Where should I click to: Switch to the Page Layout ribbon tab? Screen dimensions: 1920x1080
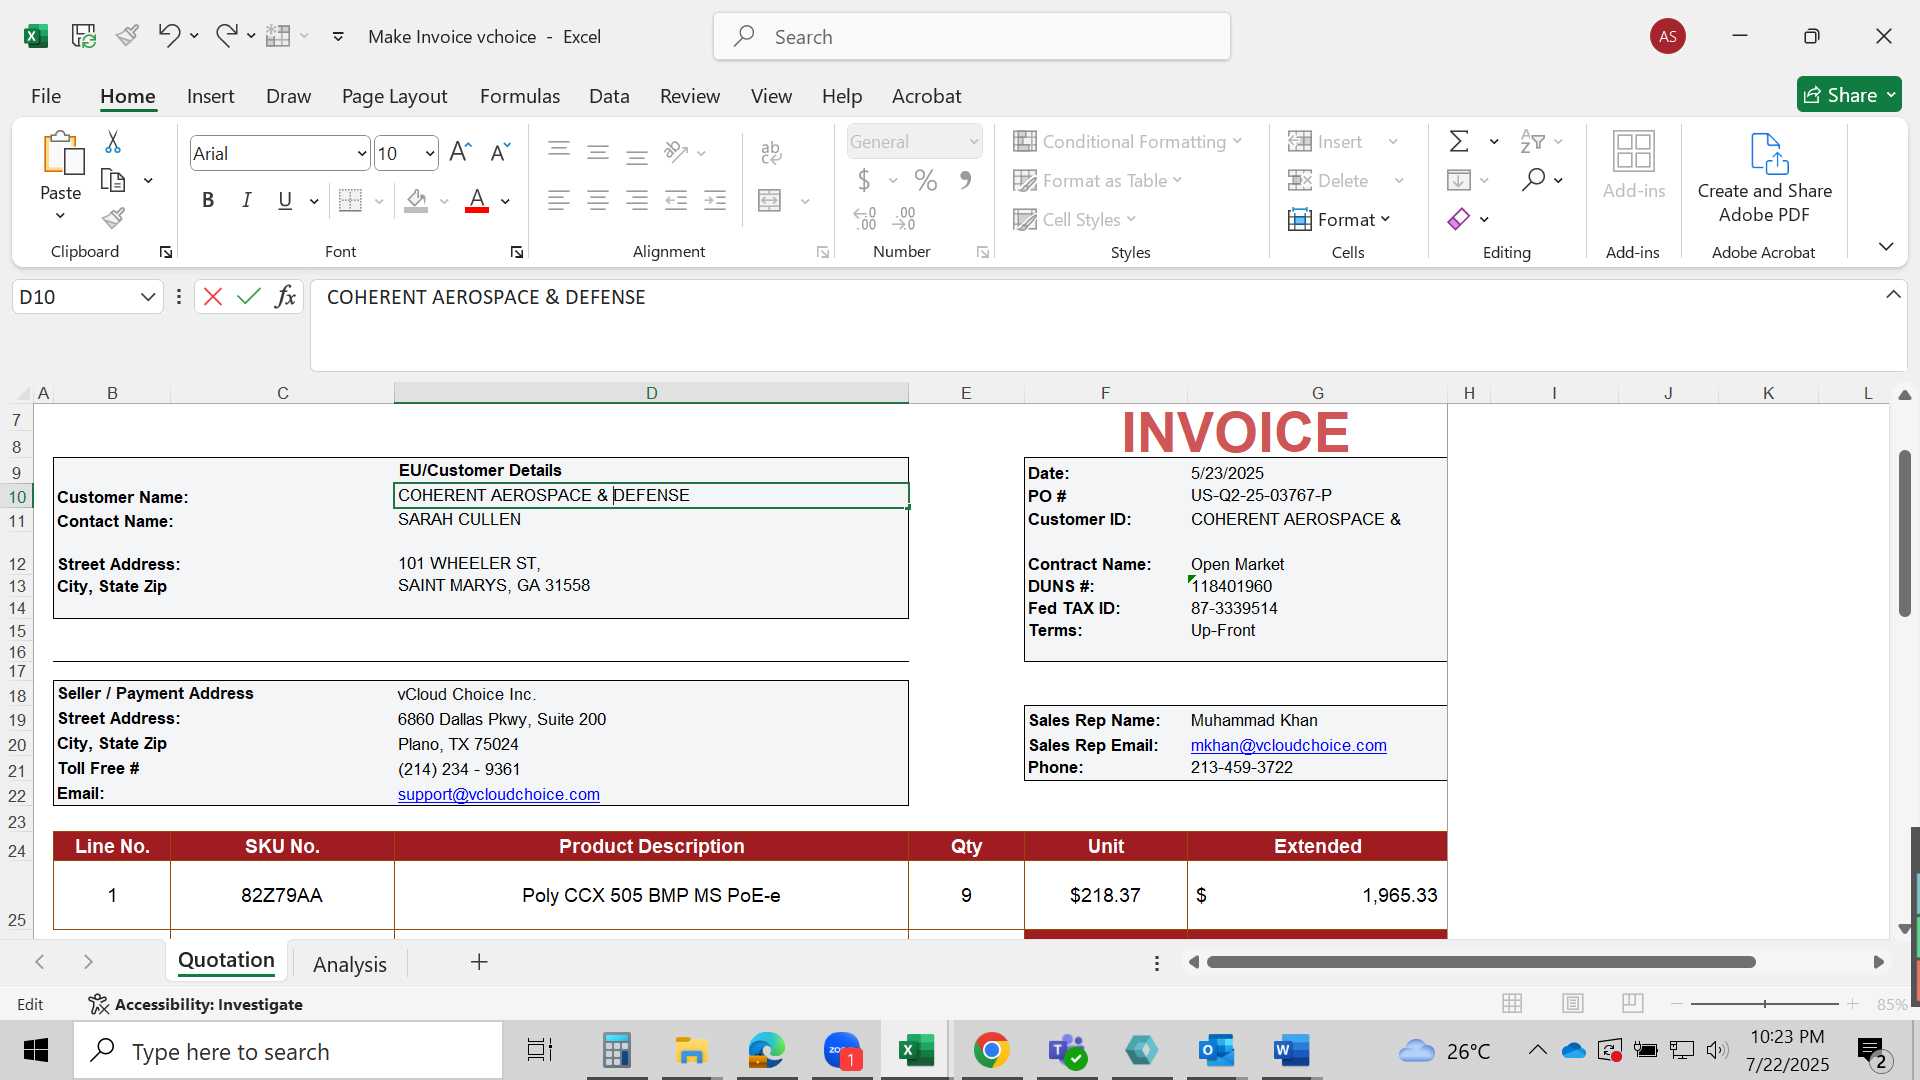pos(394,96)
